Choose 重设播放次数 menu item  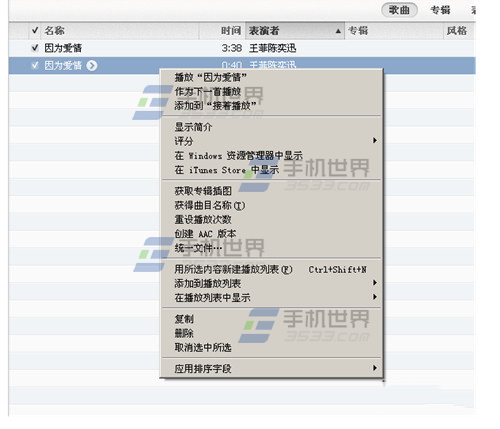(271, 220)
